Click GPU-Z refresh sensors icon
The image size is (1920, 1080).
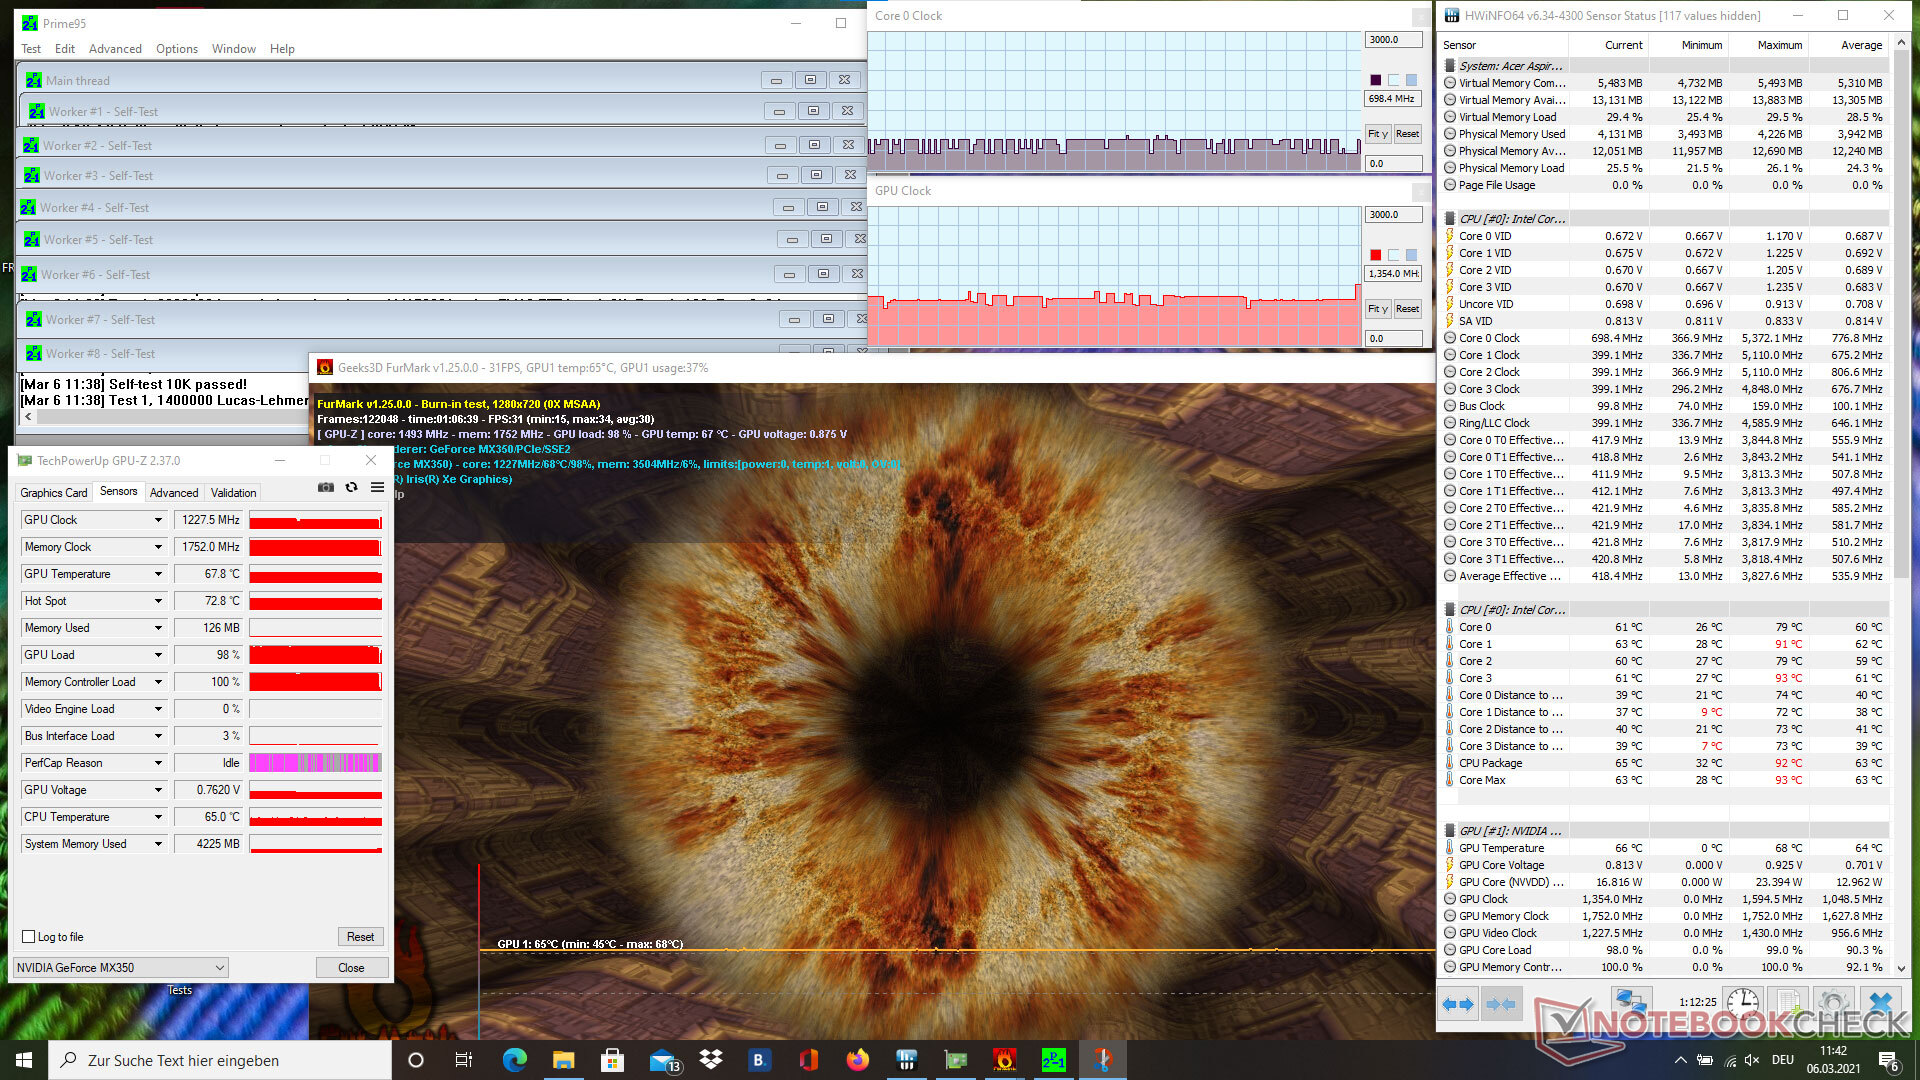tap(351, 487)
